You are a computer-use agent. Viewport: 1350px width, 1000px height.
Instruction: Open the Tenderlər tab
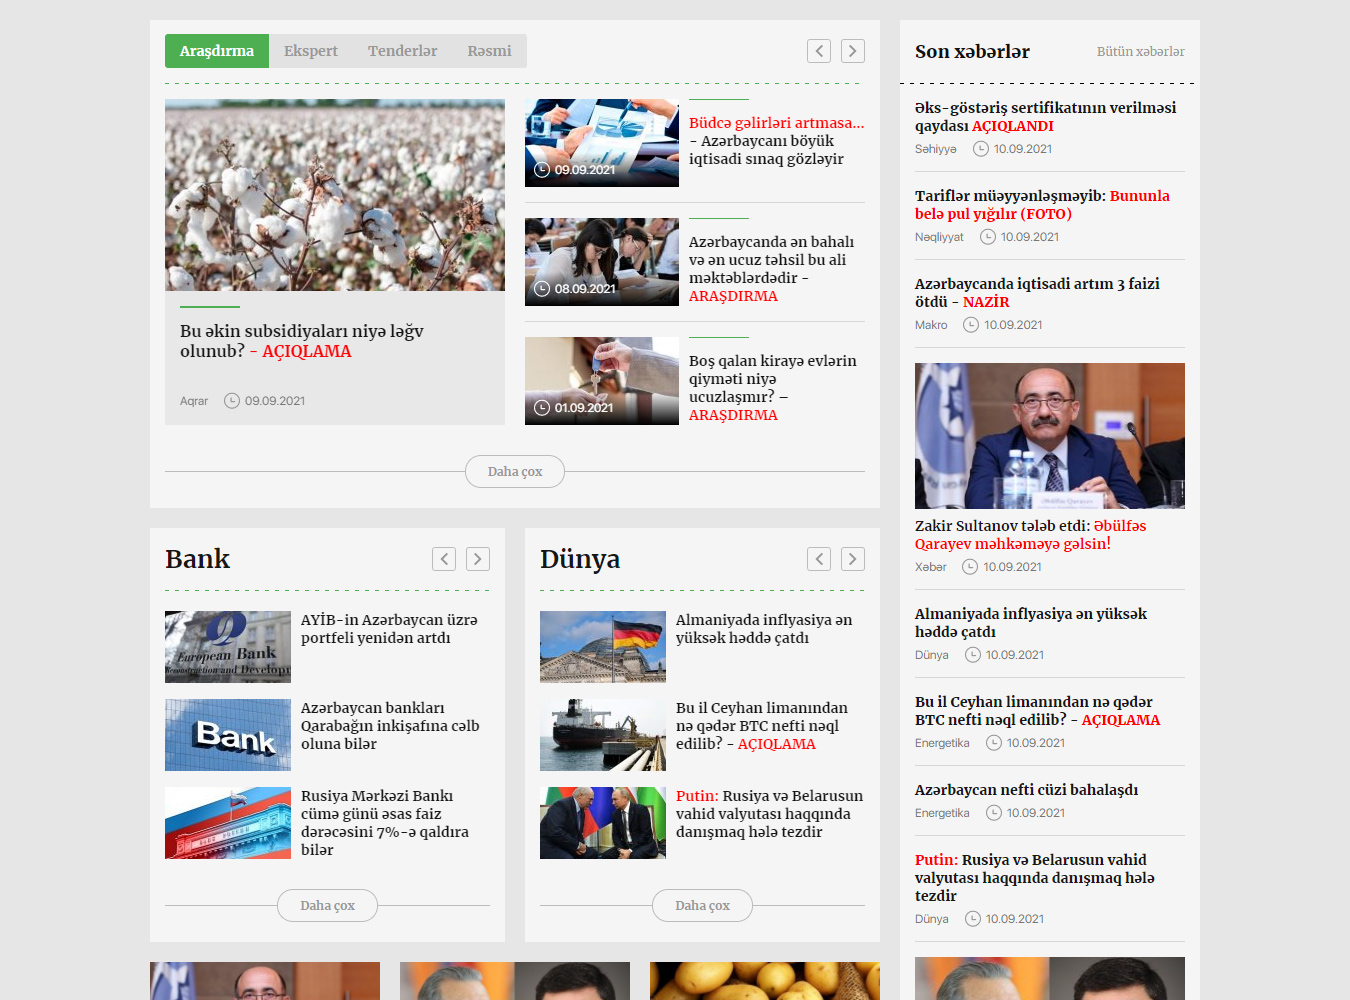[x=402, y=51]
